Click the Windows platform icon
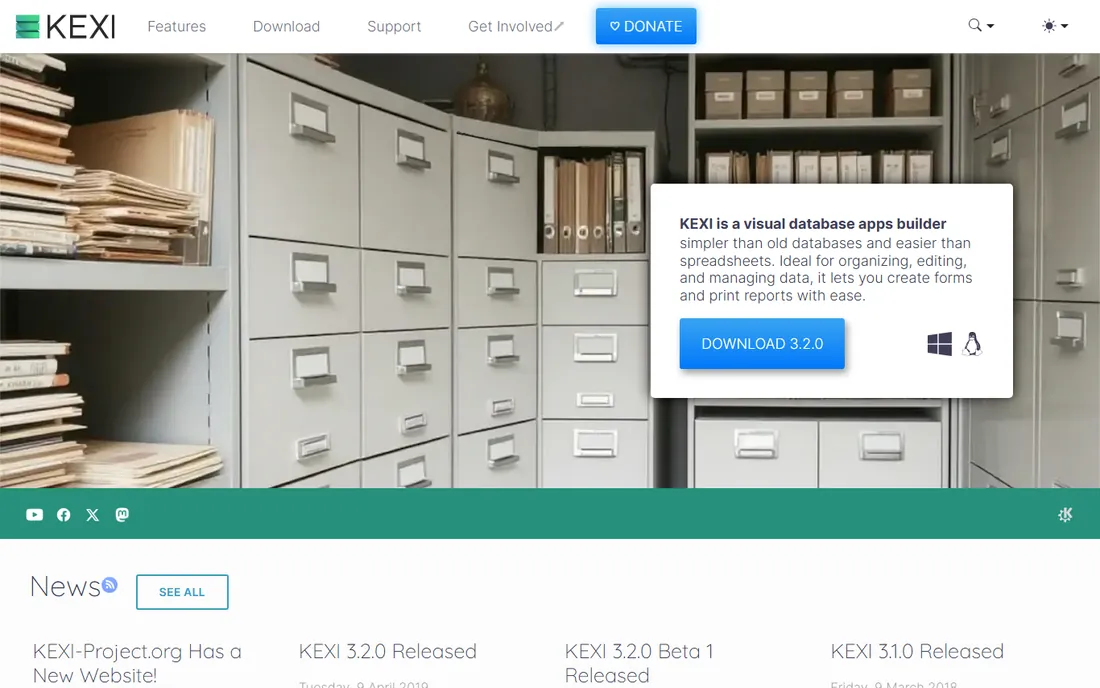This screenshot has width=1100, height=688. point(939,344)
